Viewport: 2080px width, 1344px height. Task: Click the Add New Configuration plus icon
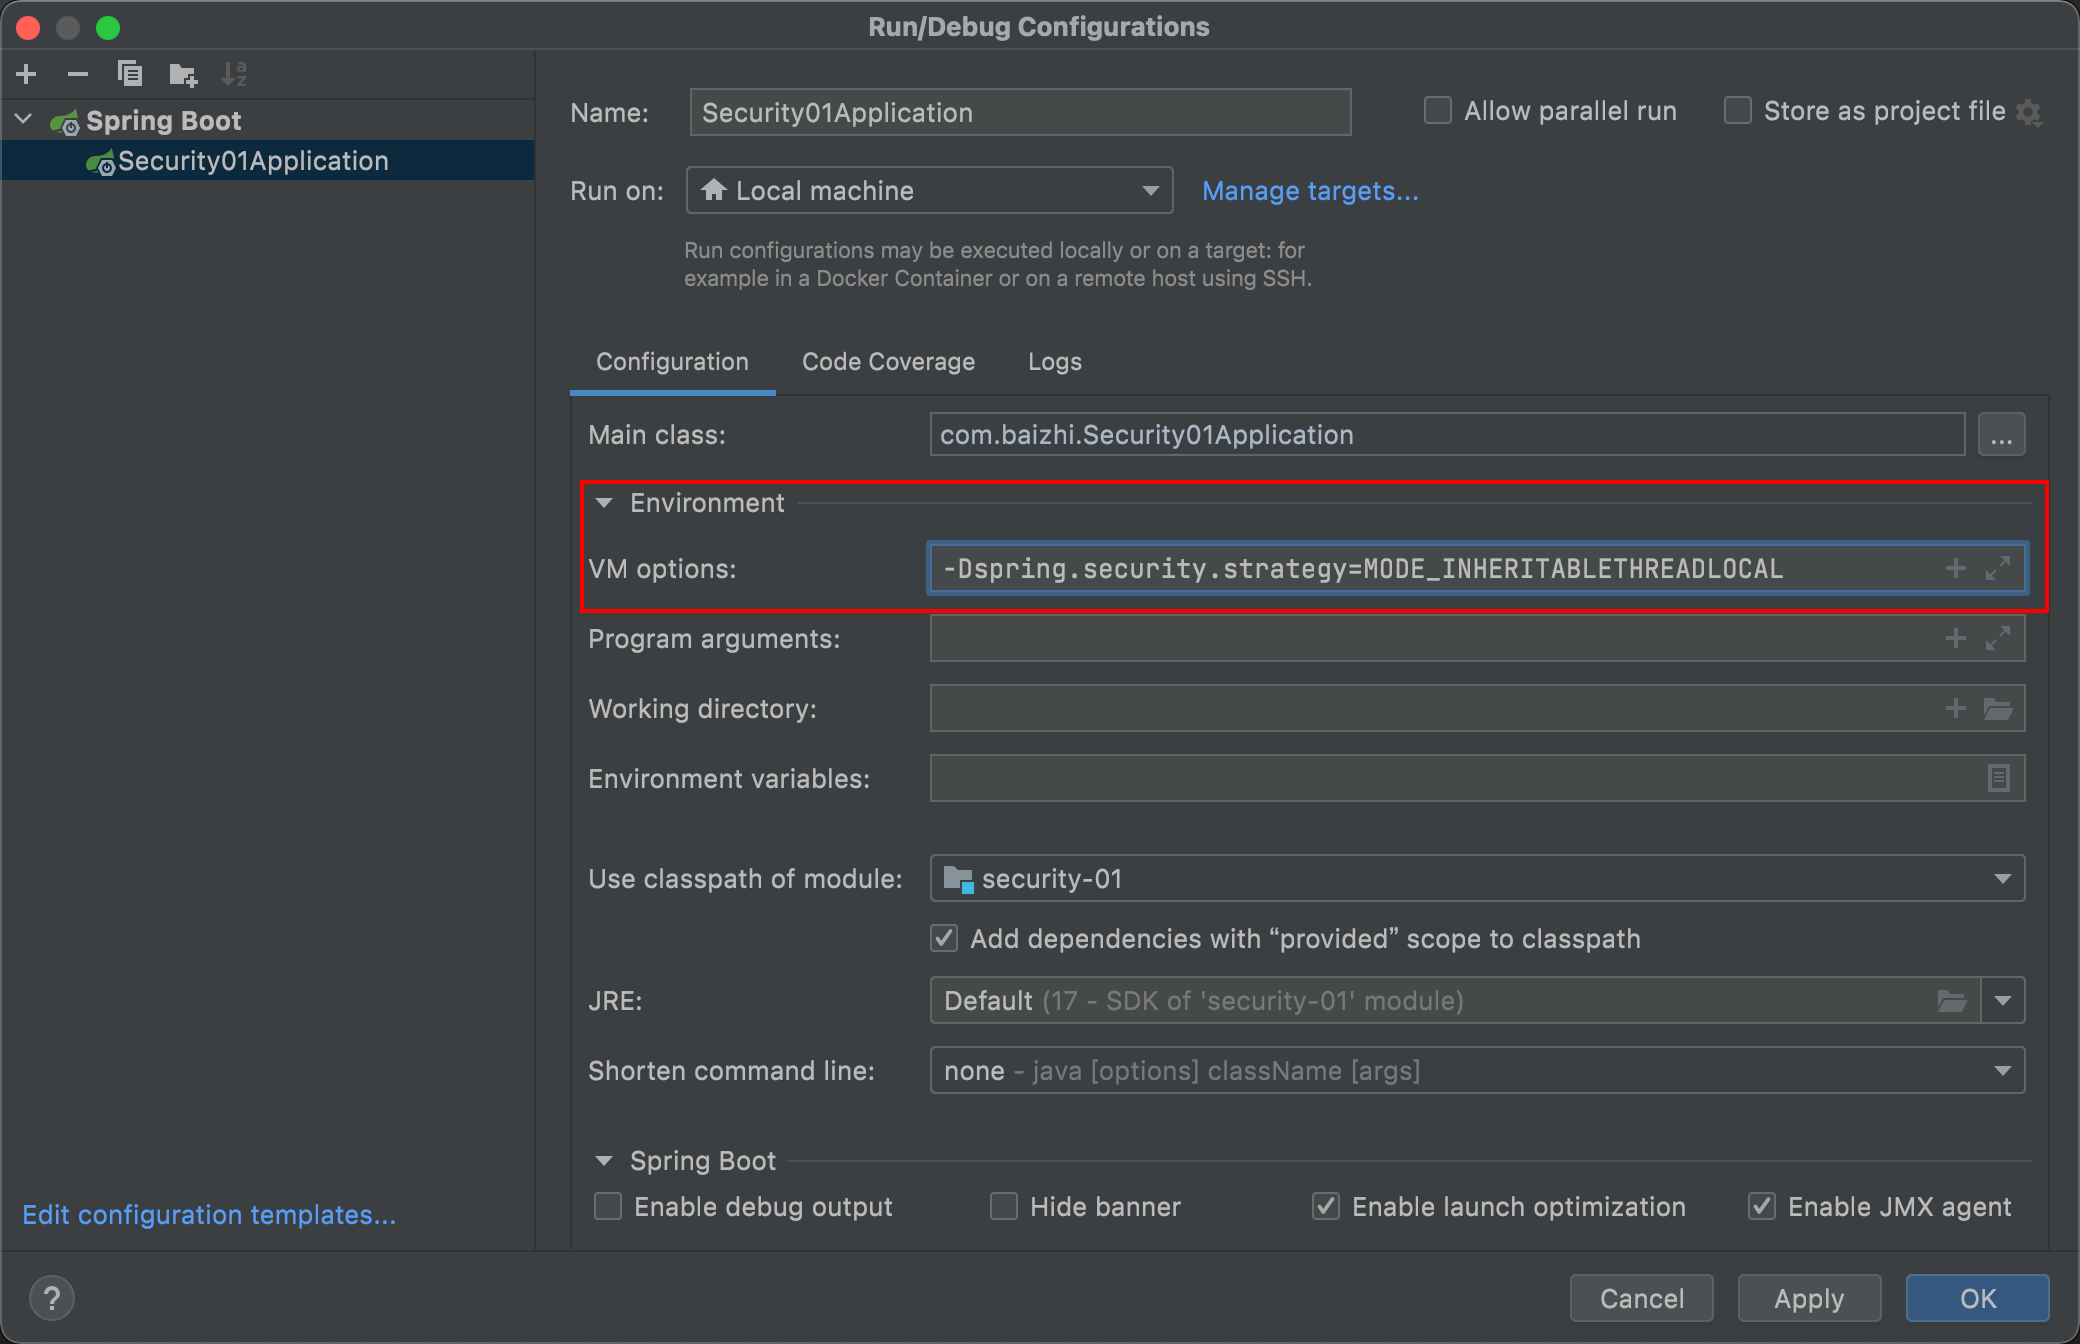click(27, 74)
